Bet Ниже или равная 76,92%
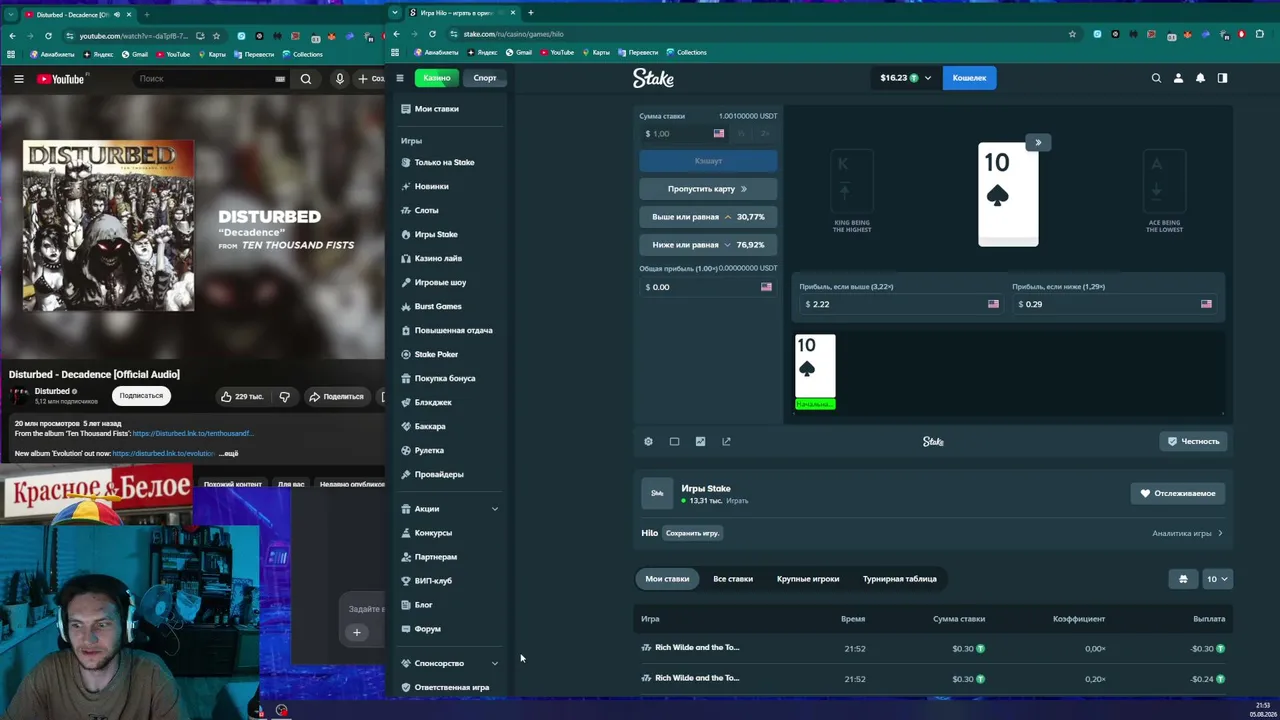1280x720 pixels. pos(708,245)
